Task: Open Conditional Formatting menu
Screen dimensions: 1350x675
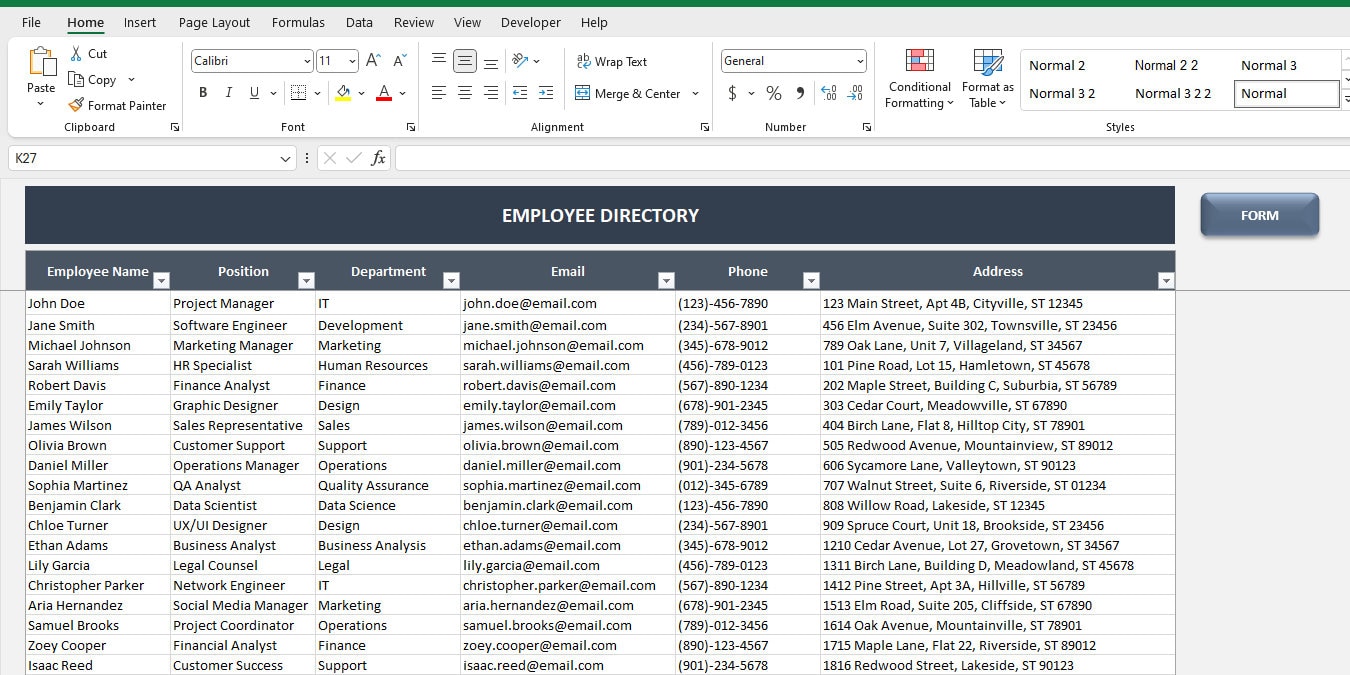Action: (920, 79)
